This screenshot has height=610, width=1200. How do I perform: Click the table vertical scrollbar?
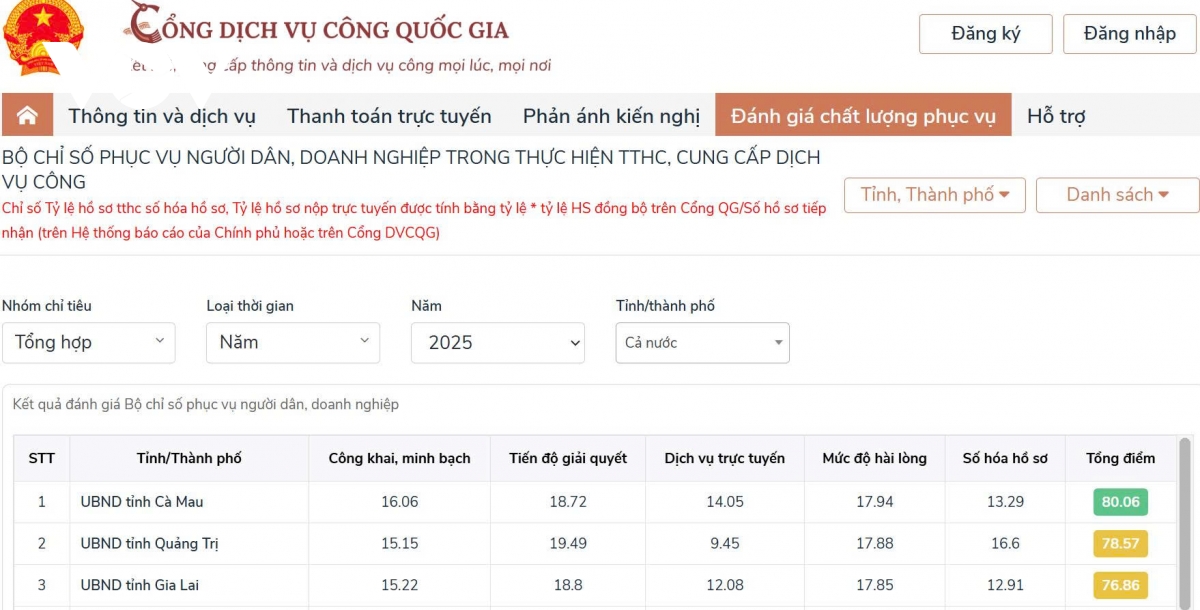(x=1185, y=522)
